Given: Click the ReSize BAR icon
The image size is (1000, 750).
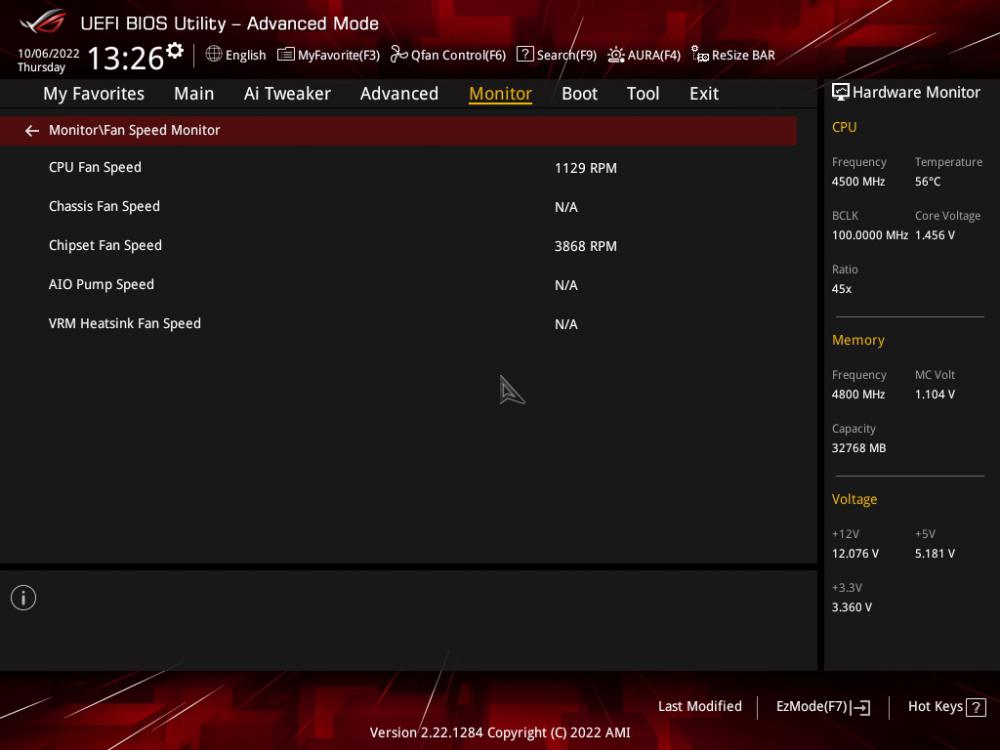Looking at the screenshot, I should click(x=700, y=54).
